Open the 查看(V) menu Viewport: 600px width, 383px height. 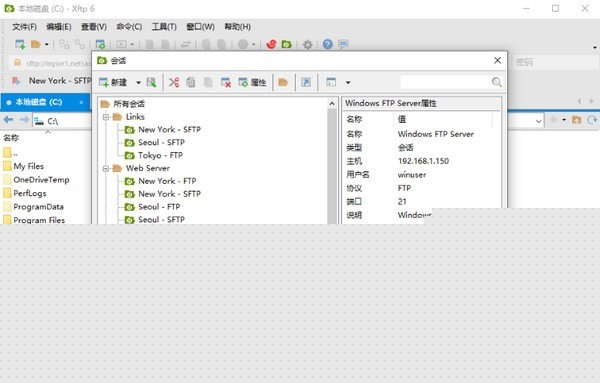click(94, 27)
